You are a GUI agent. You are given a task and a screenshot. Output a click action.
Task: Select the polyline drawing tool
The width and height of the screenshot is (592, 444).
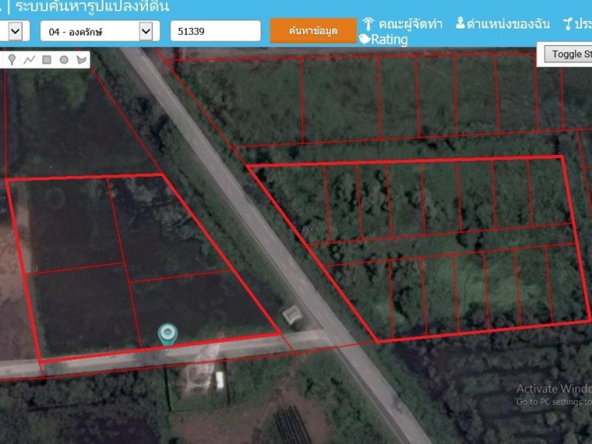coord(29,60)
